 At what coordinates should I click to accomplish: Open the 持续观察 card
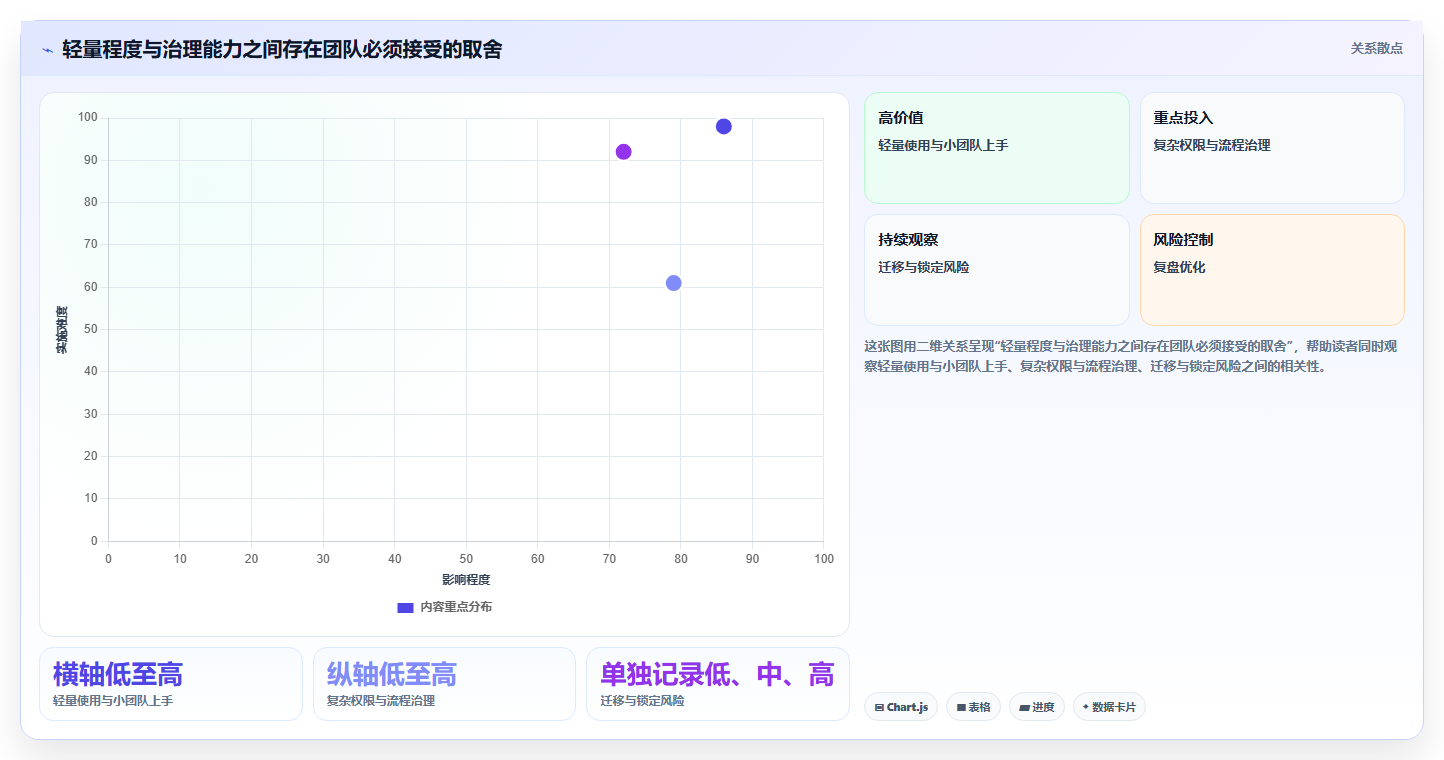coord(997,270)
